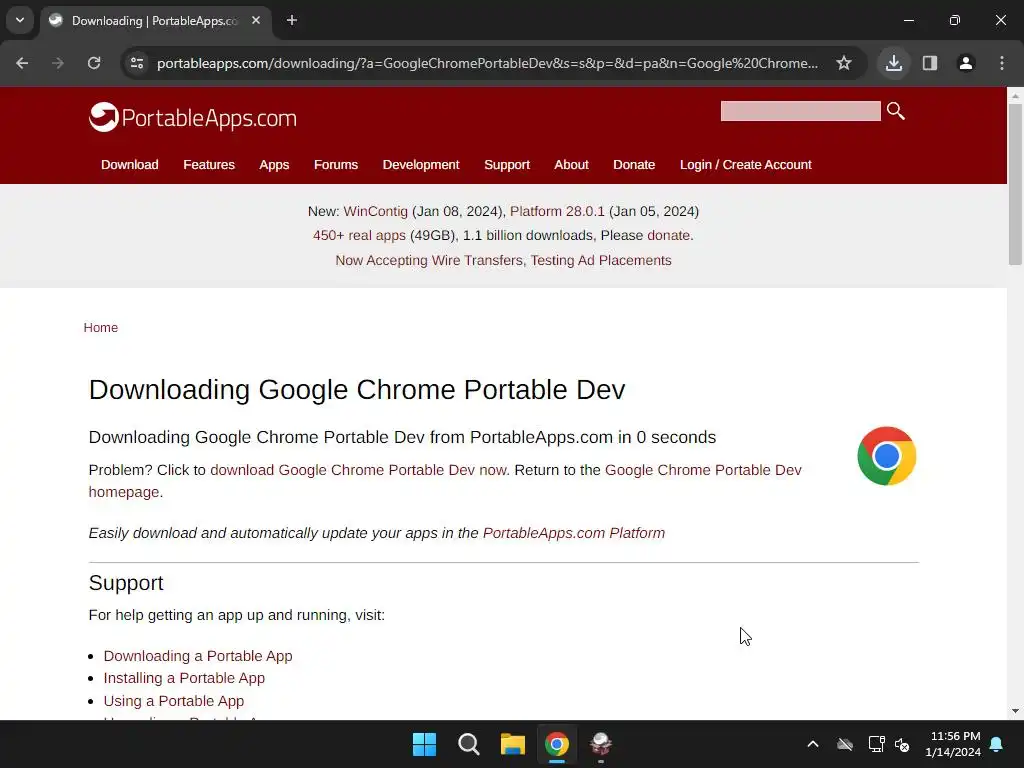
Task: Click the scrollbar down arrow
Action: [1015, 711]
